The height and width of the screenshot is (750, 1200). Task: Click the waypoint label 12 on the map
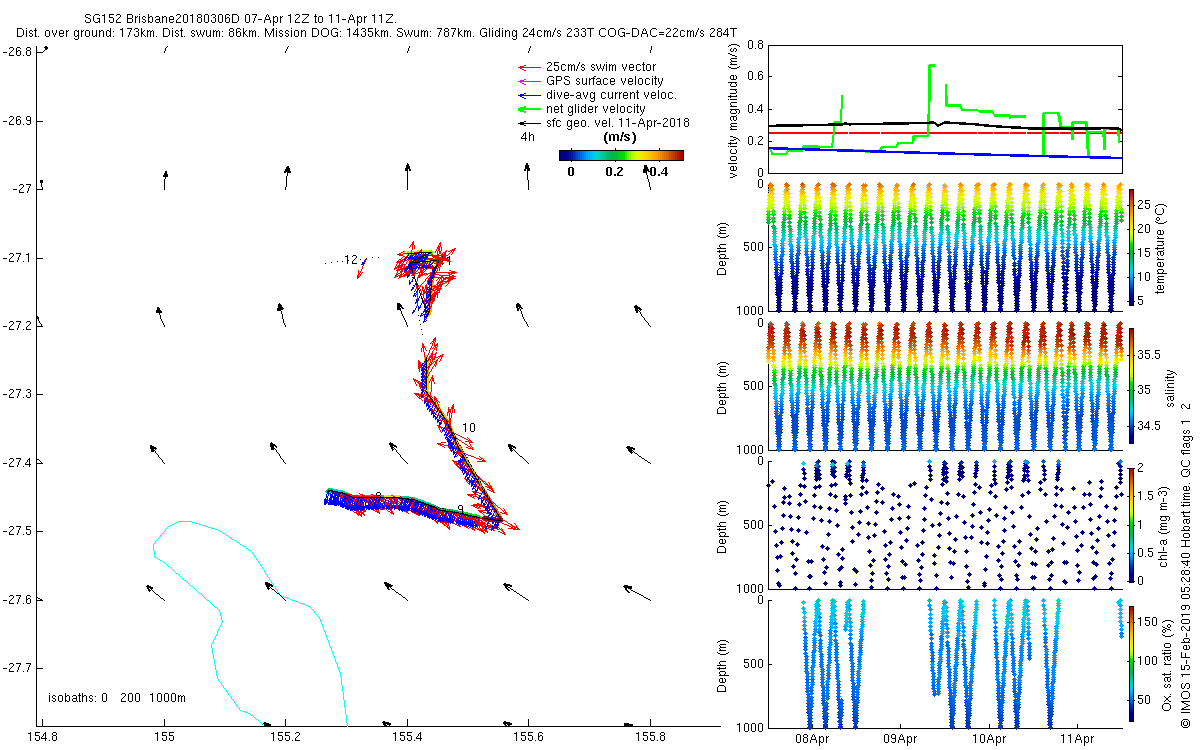tap(350, 260)
